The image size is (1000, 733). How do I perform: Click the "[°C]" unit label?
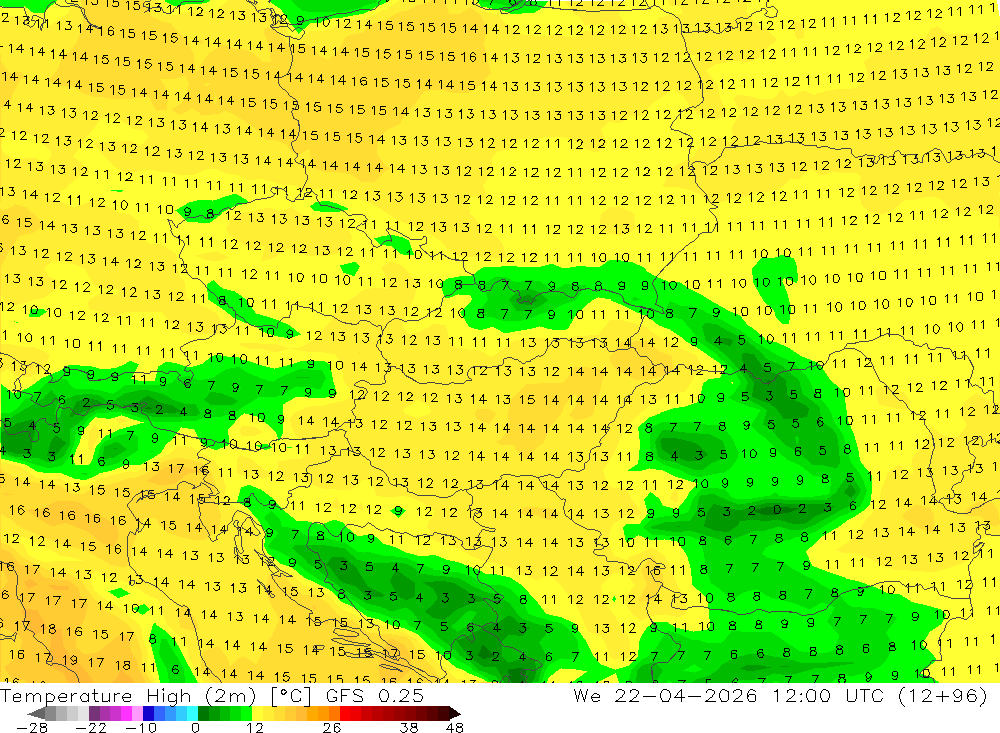click(290, 697)
